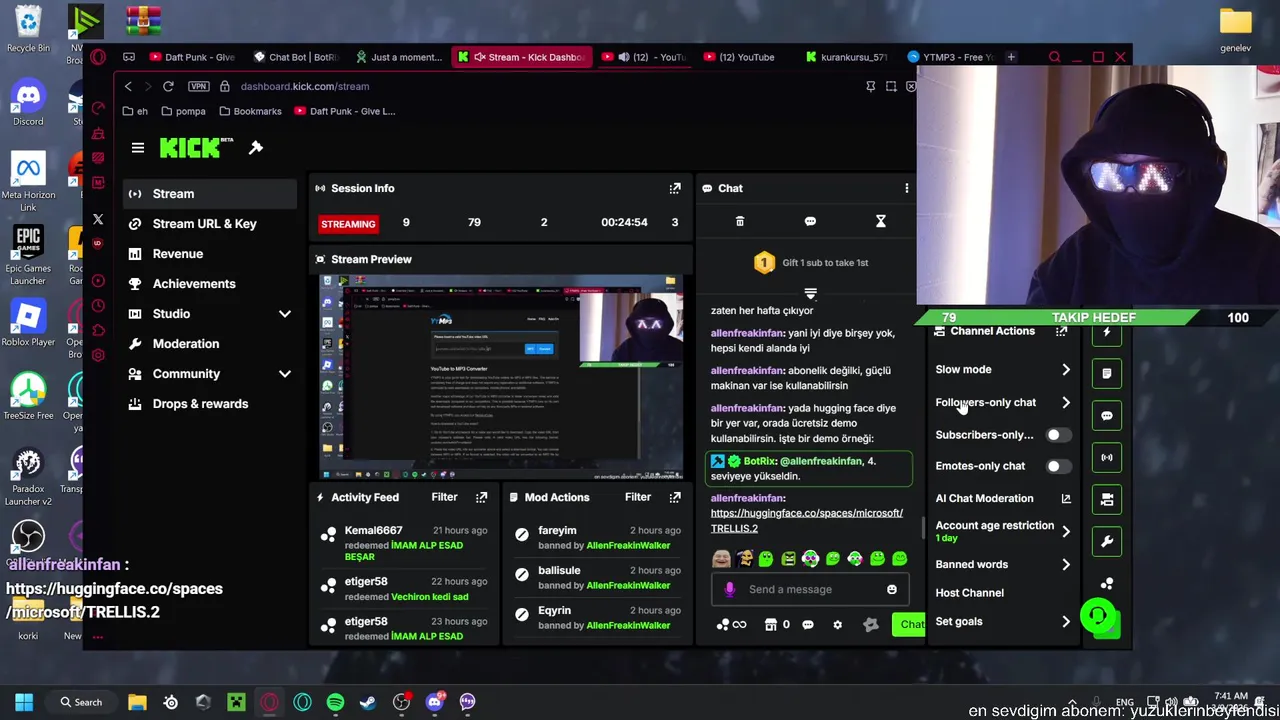
Task: Pop out the Mod Actions panel
Action: [x=675, y=497]
